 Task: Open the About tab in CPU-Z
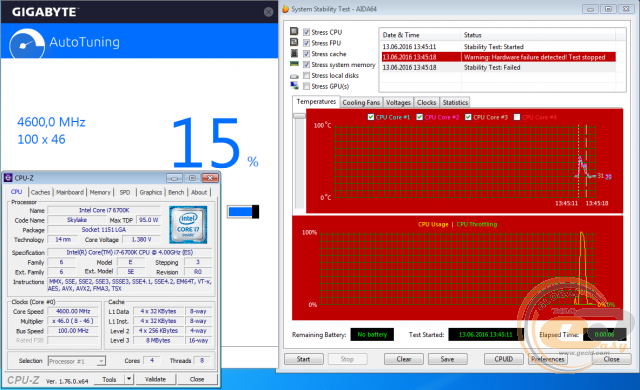pos(199,192)
